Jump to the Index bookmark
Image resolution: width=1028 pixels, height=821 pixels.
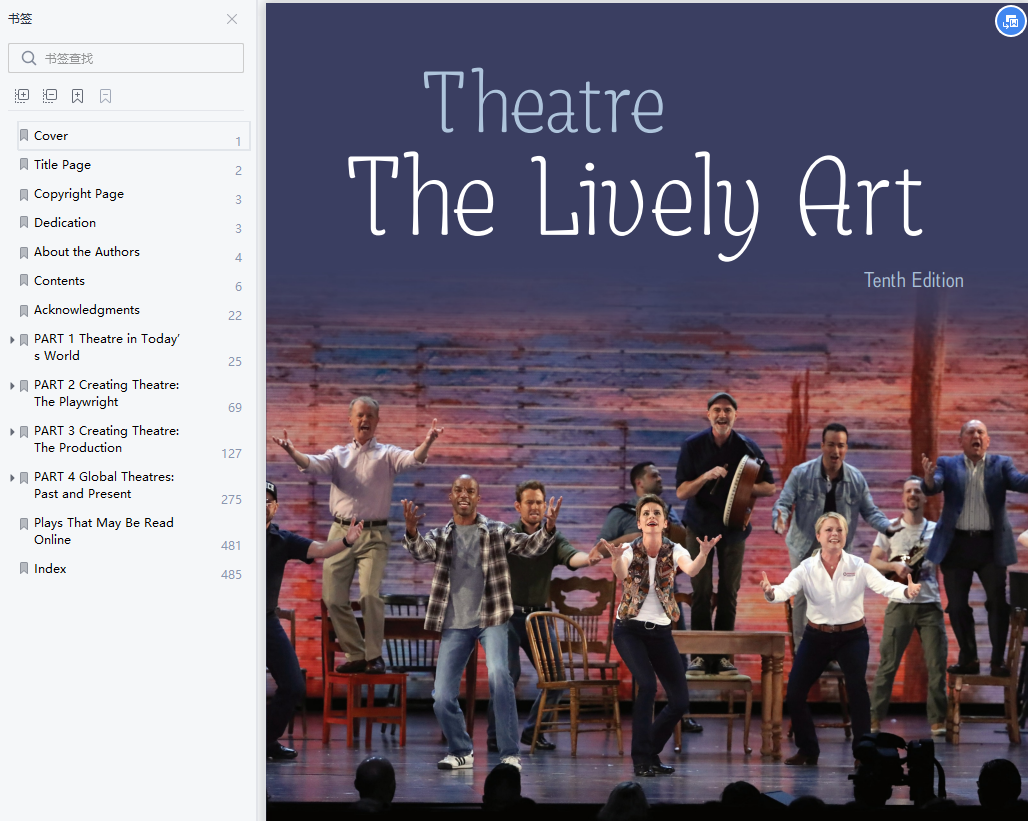point(50,569)
